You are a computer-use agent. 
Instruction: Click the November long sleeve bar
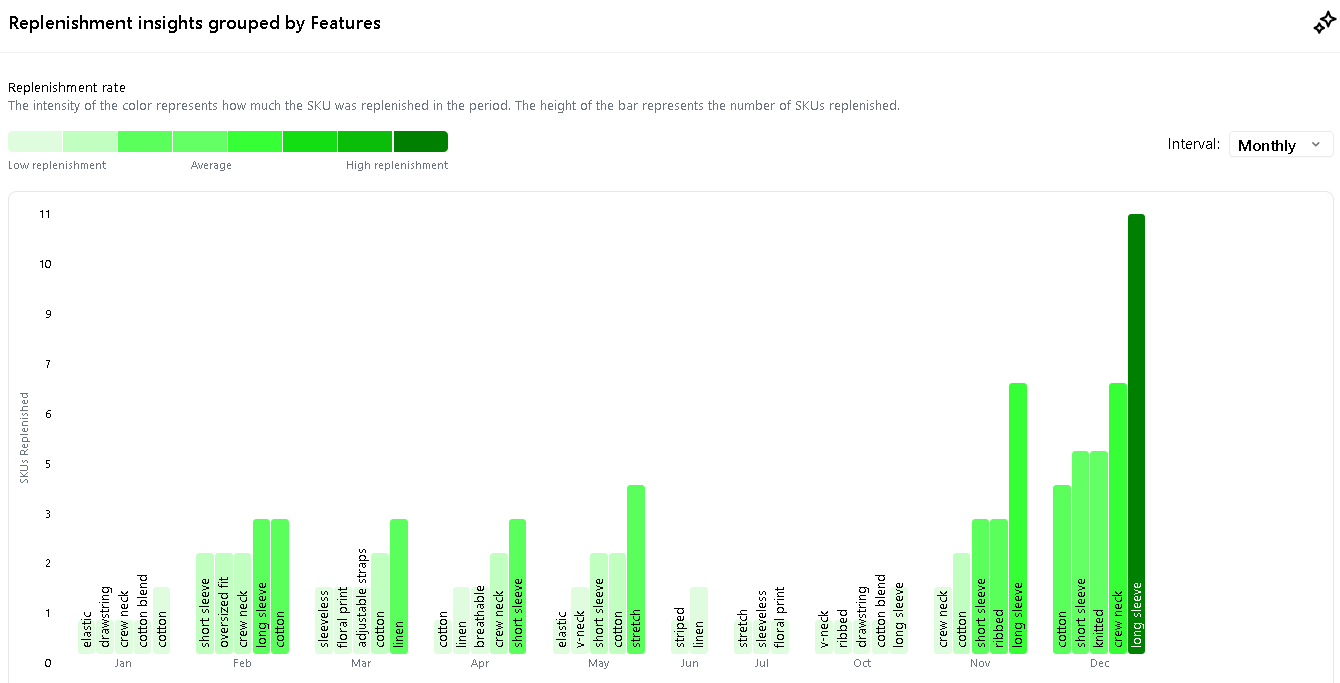[x=1018, y=517]
